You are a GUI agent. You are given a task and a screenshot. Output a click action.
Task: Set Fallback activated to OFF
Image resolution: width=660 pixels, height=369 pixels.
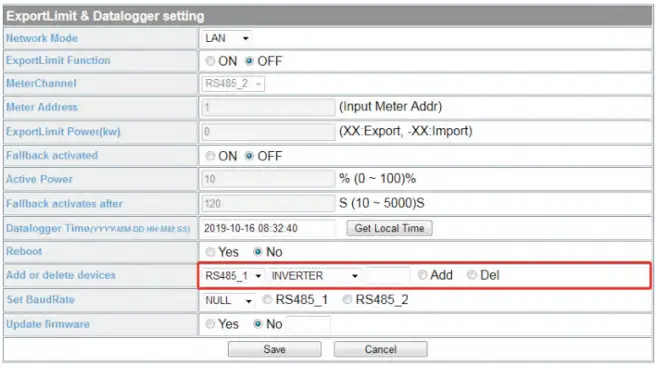click(249, 156)
